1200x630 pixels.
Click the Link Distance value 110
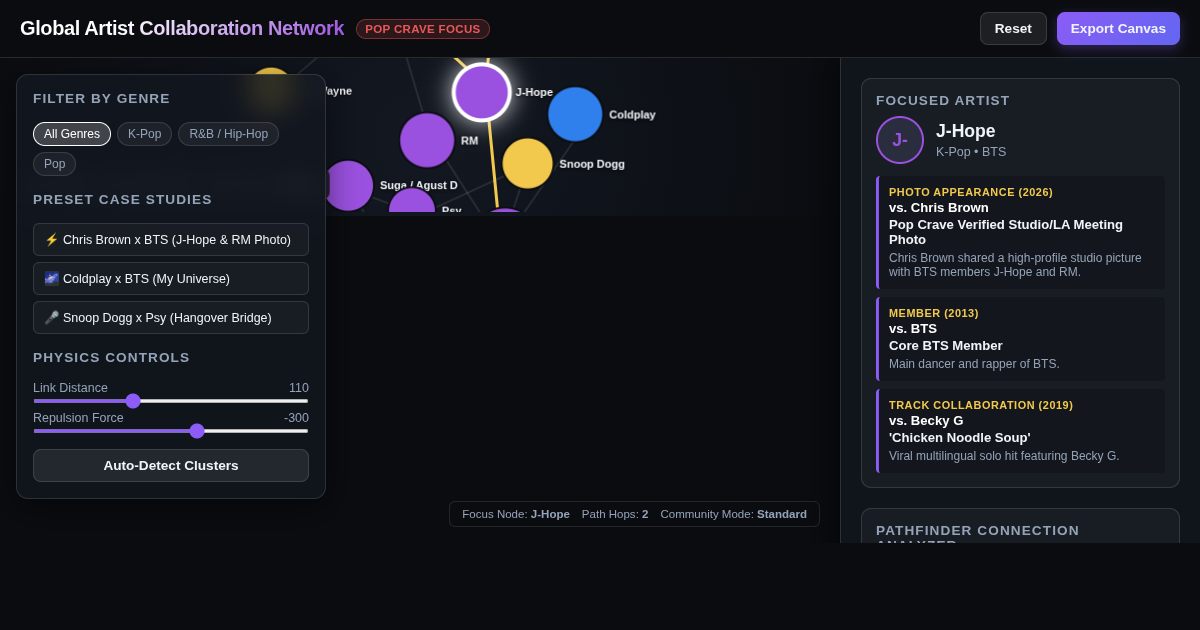coord(299,388)
